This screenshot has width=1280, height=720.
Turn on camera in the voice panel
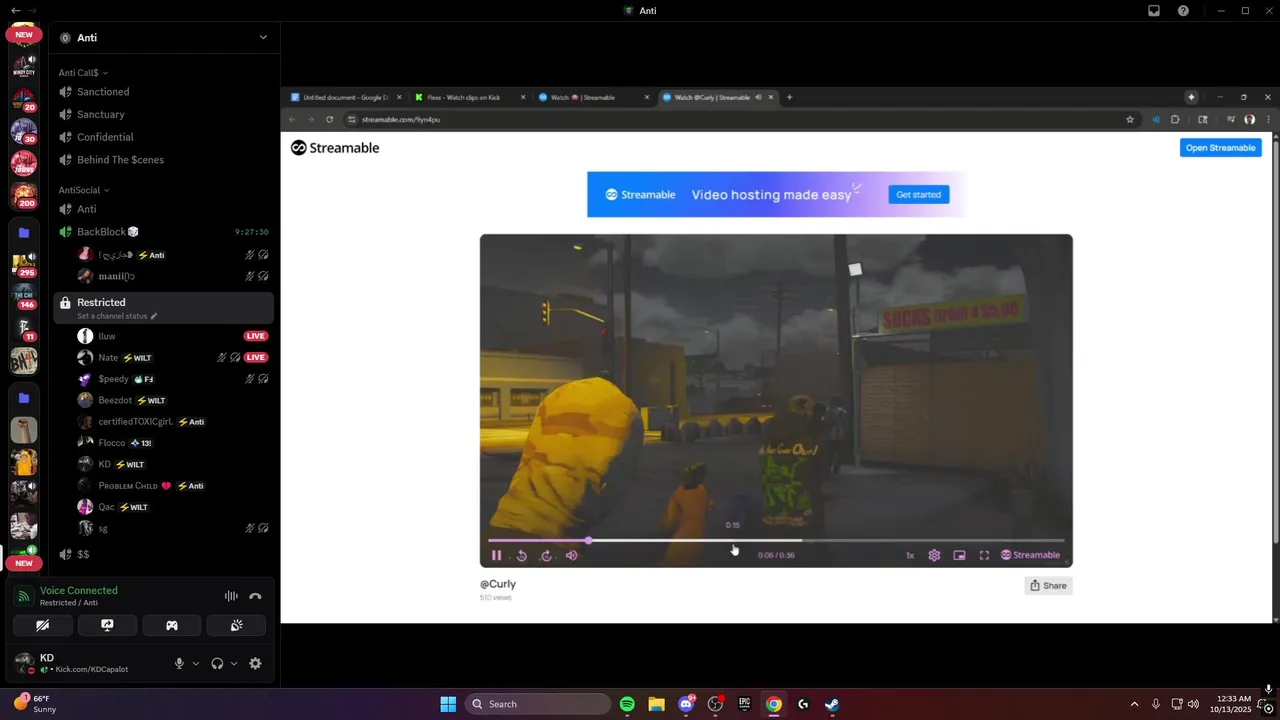tap(42, 625)
